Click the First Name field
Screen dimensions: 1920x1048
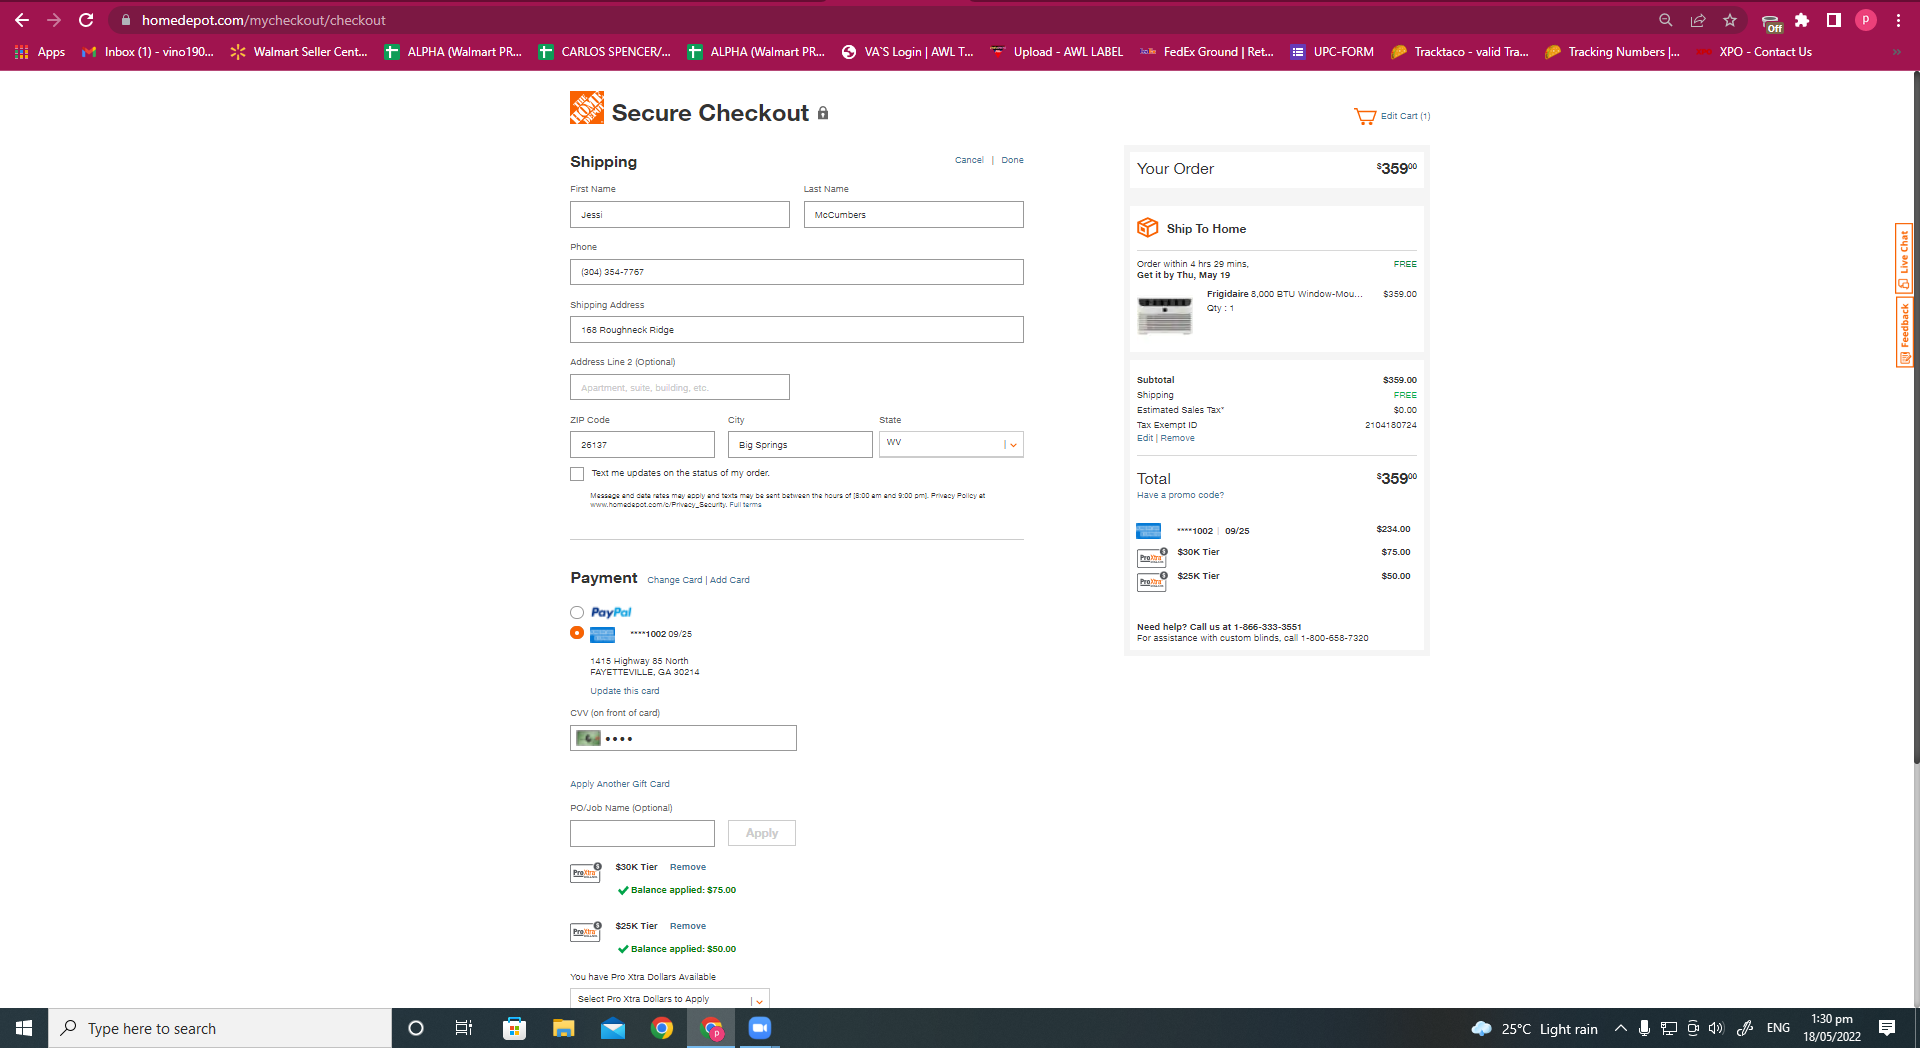click(x=680, y=214)
